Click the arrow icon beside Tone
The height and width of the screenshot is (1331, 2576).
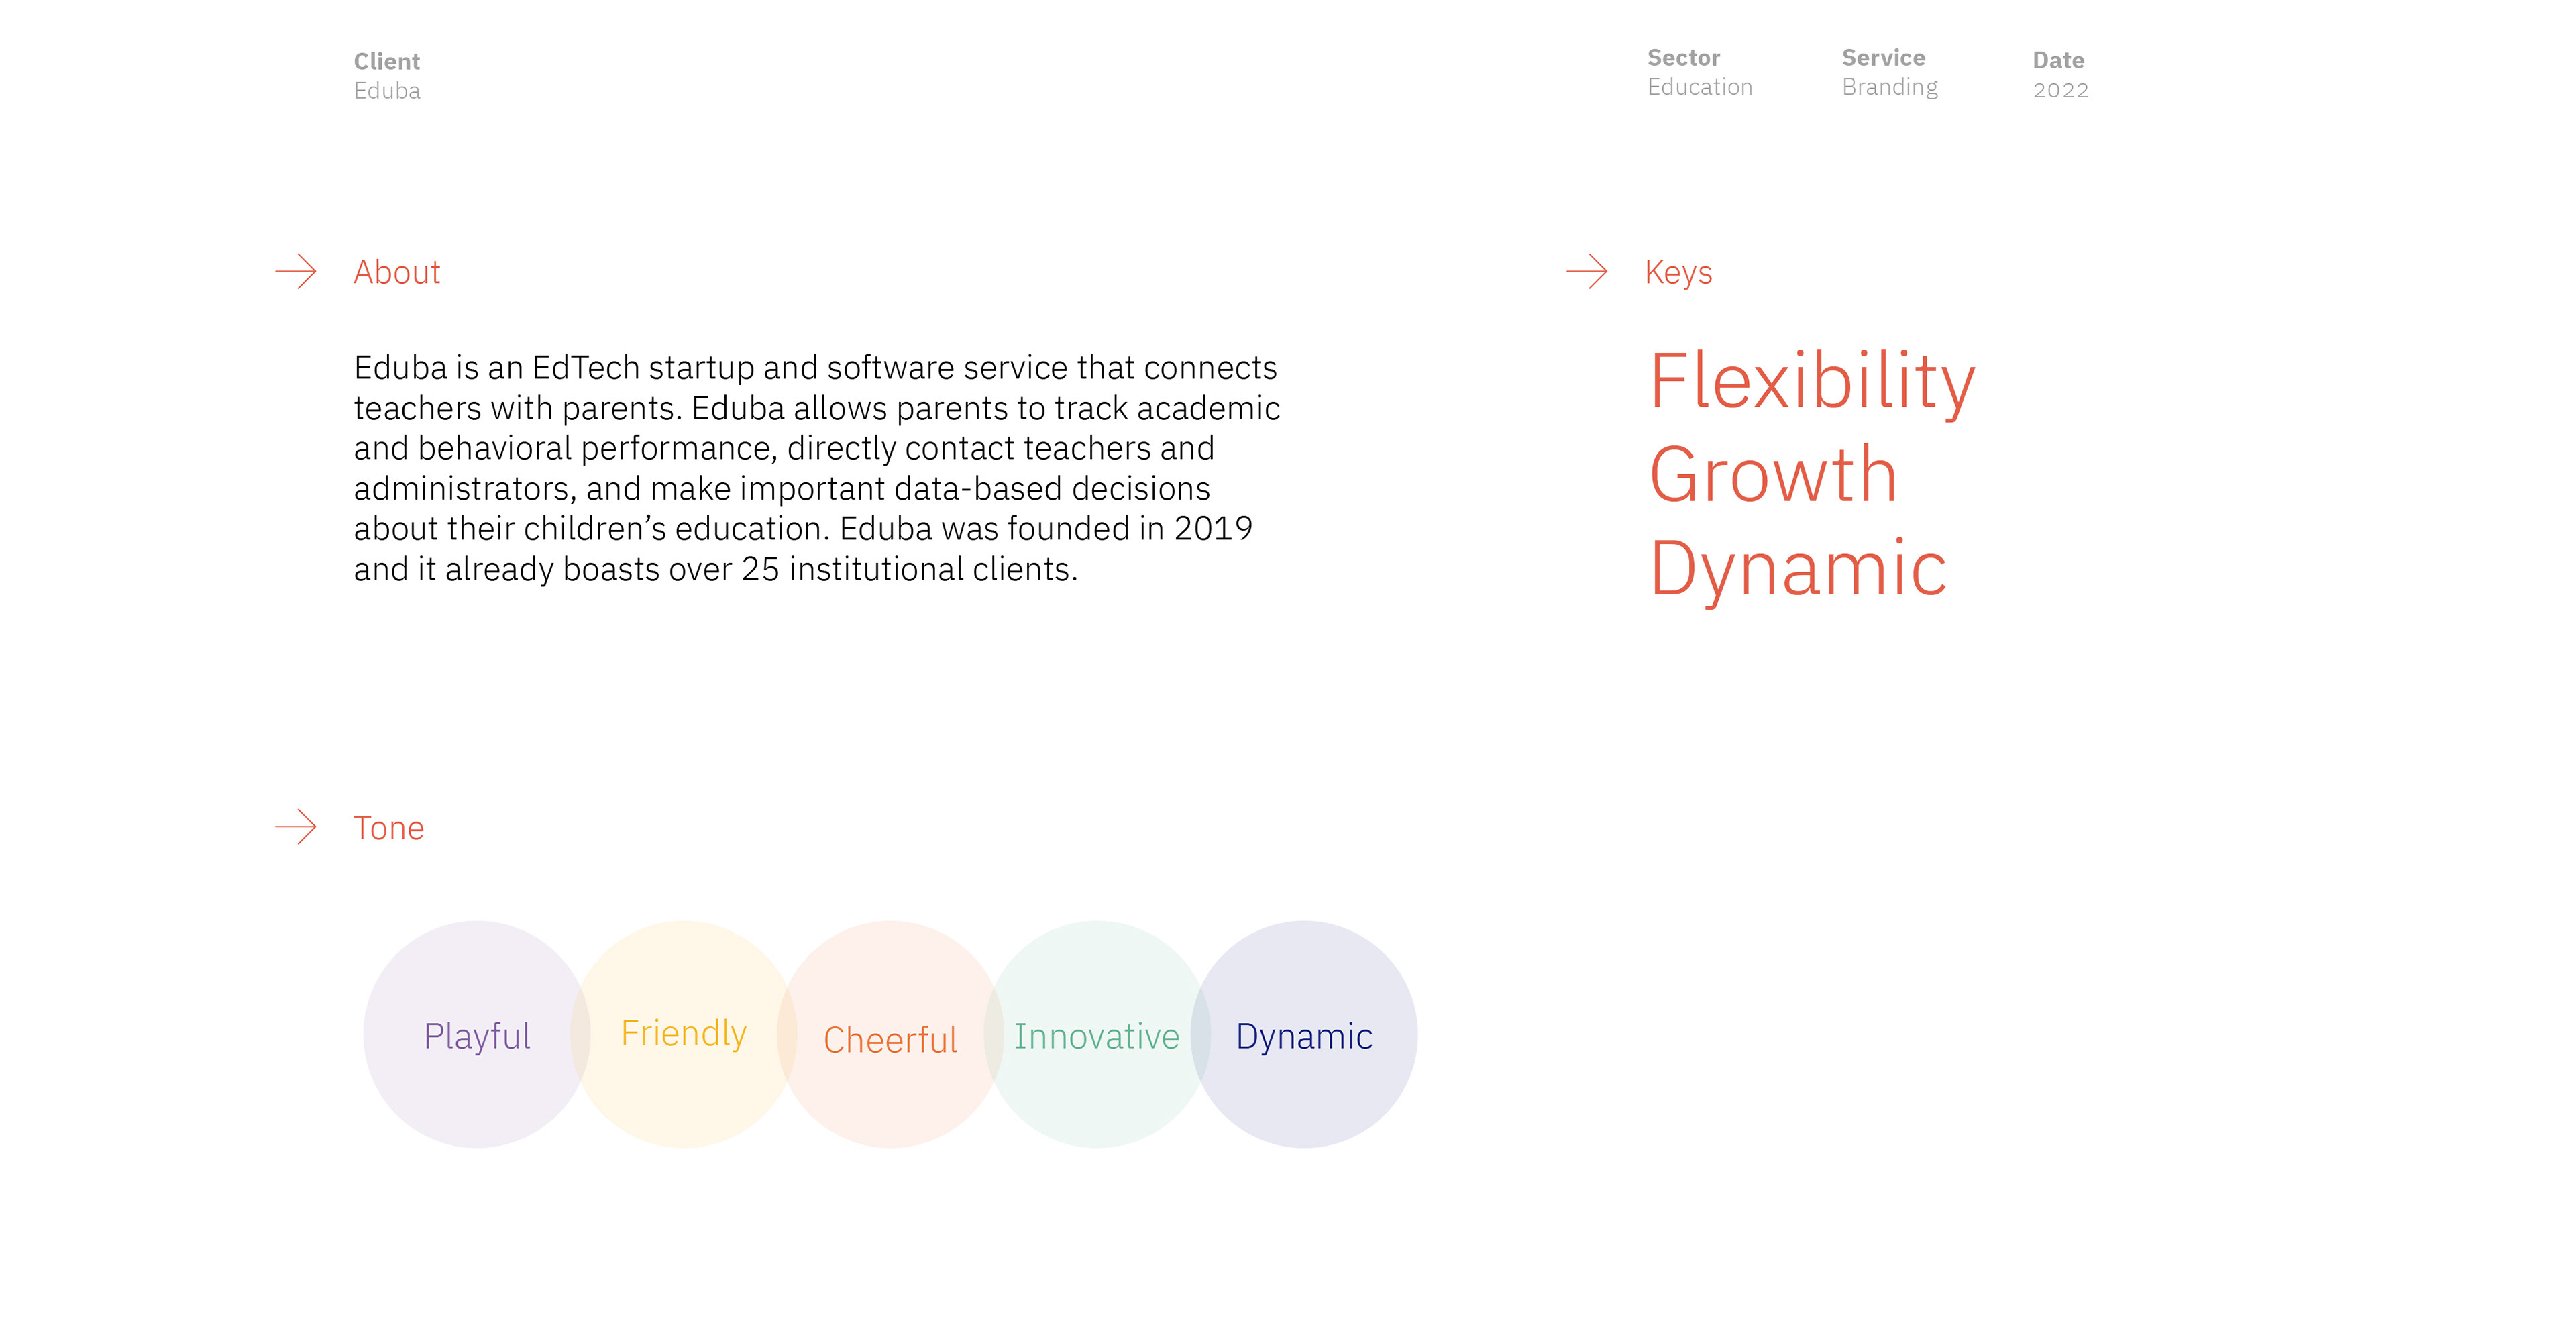296,827
